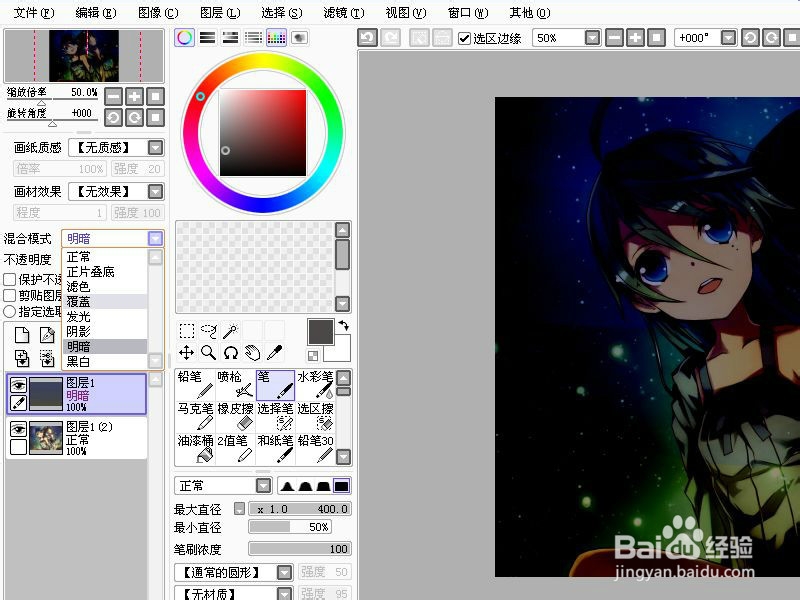800x600 pixels.
Task: Toggle the swatches palette icon
Action: 276,37
